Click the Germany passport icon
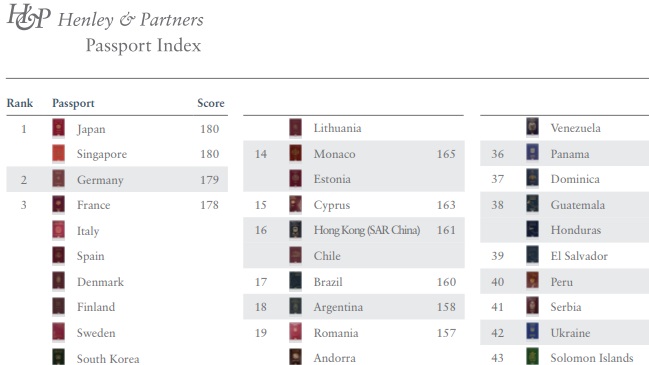This screenshot has width=649, height=365. [58, 179]
